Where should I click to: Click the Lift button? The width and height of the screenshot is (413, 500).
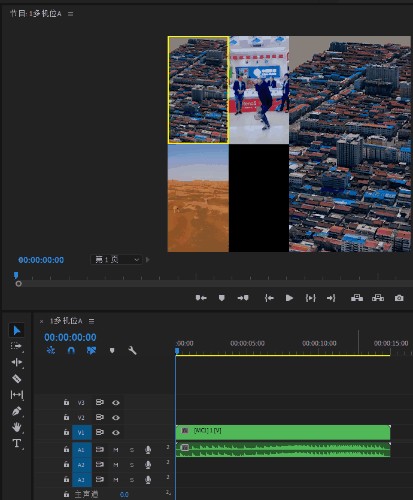(357, 298)
